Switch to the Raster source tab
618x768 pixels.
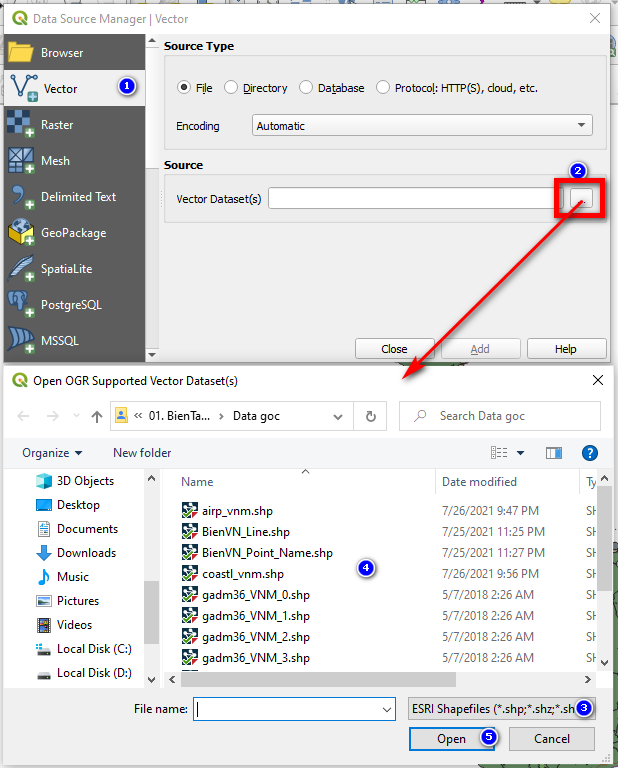(74, 125)
